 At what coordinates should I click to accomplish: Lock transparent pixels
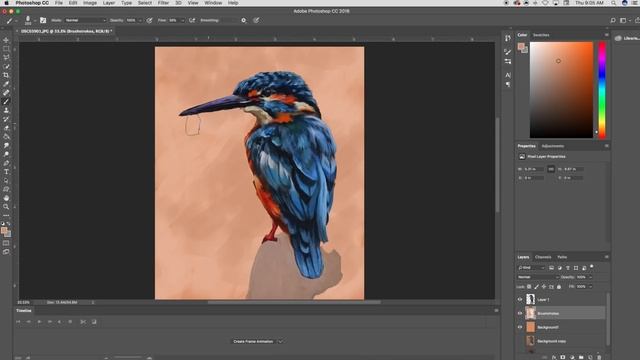pos(529,287)
